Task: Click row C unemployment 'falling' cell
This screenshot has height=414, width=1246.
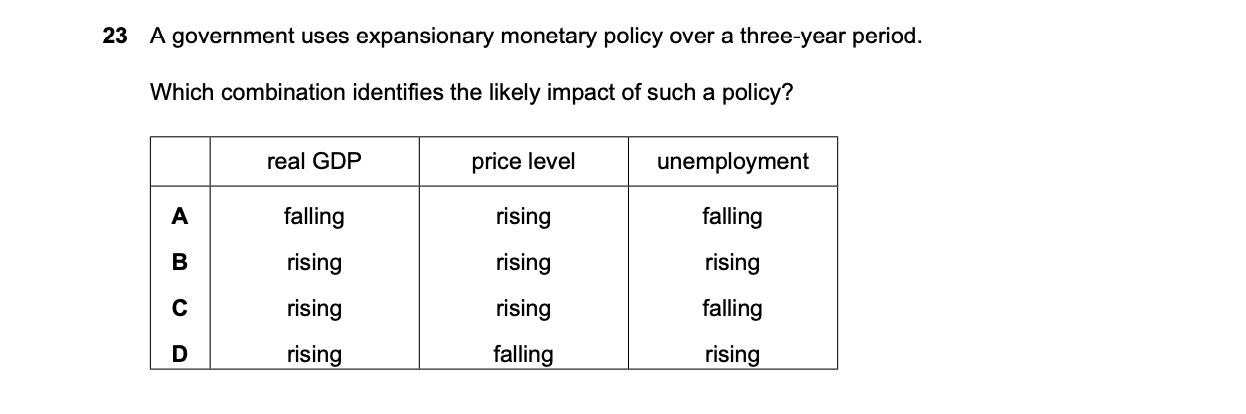Action: 732,308
